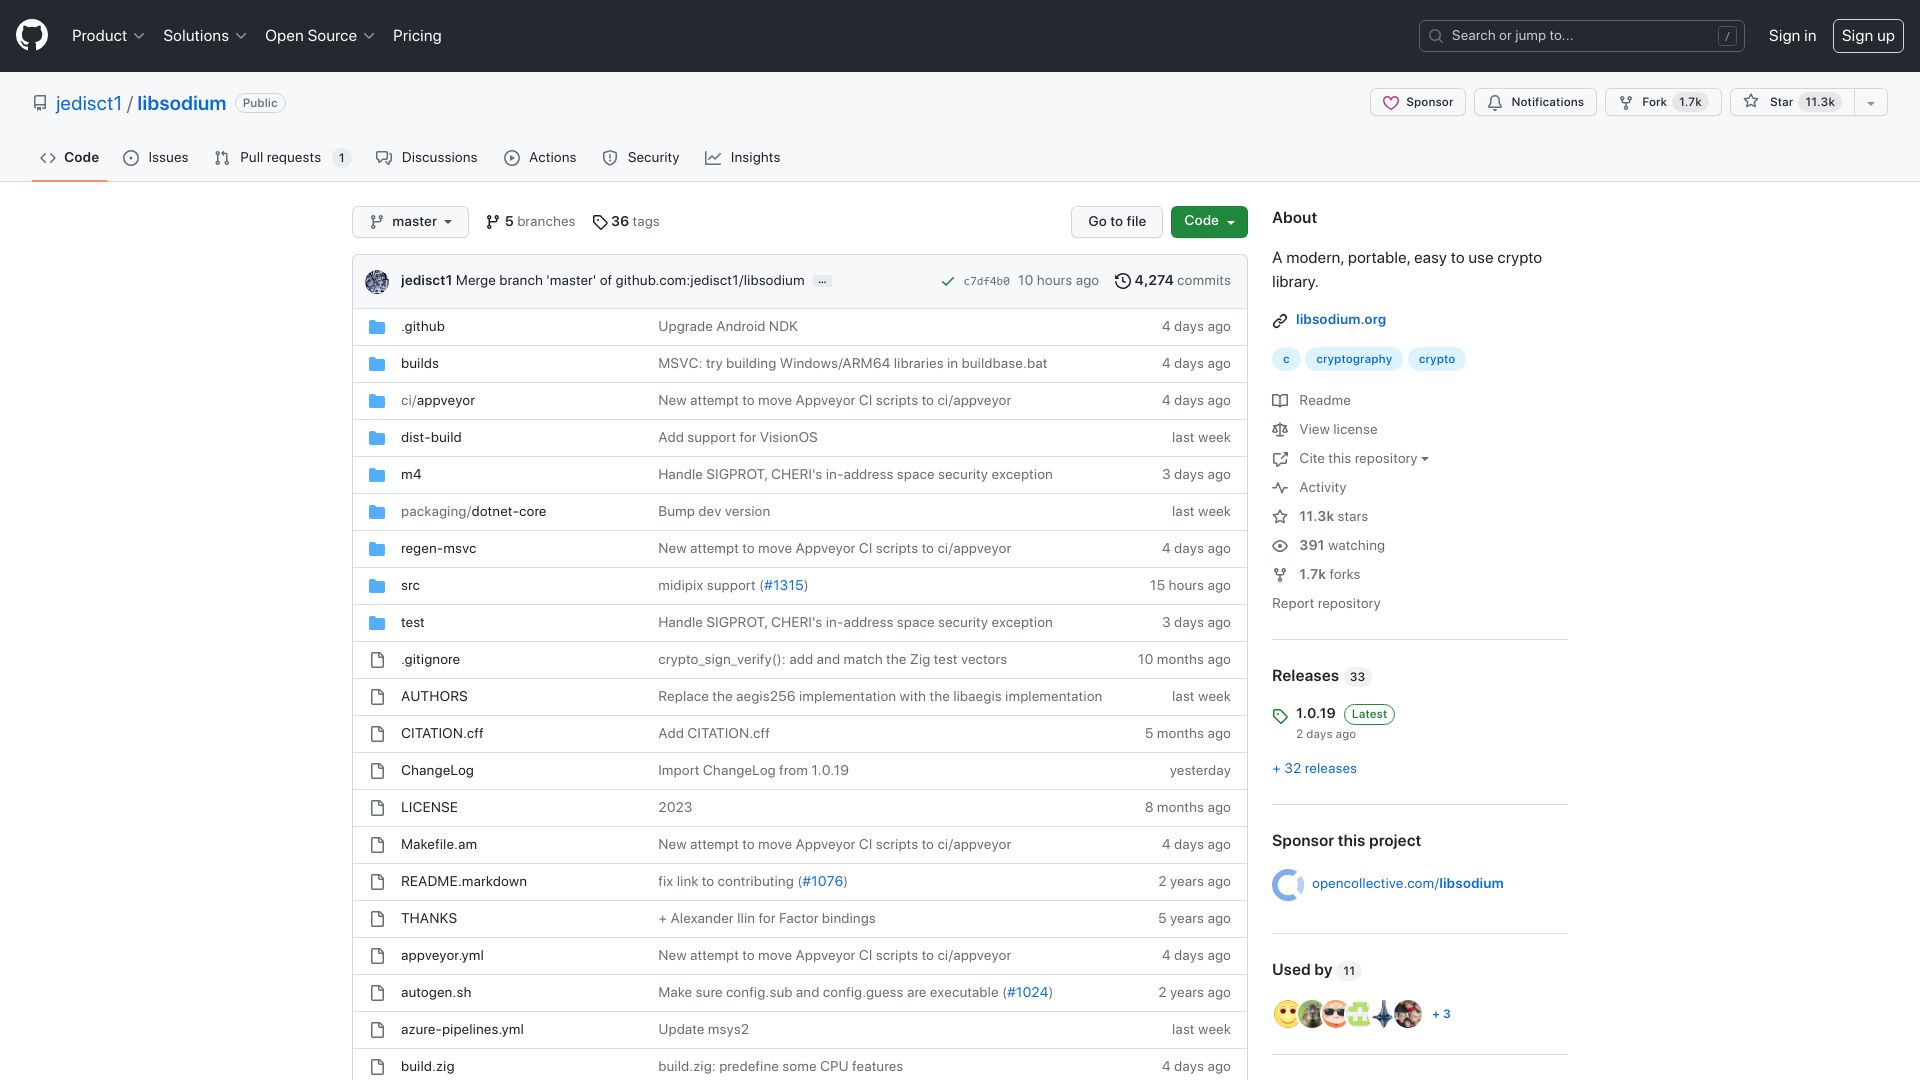Screen dimensions: 1920x1080
Task: Open the 11.3k stars link
Action: [1333, 517]
